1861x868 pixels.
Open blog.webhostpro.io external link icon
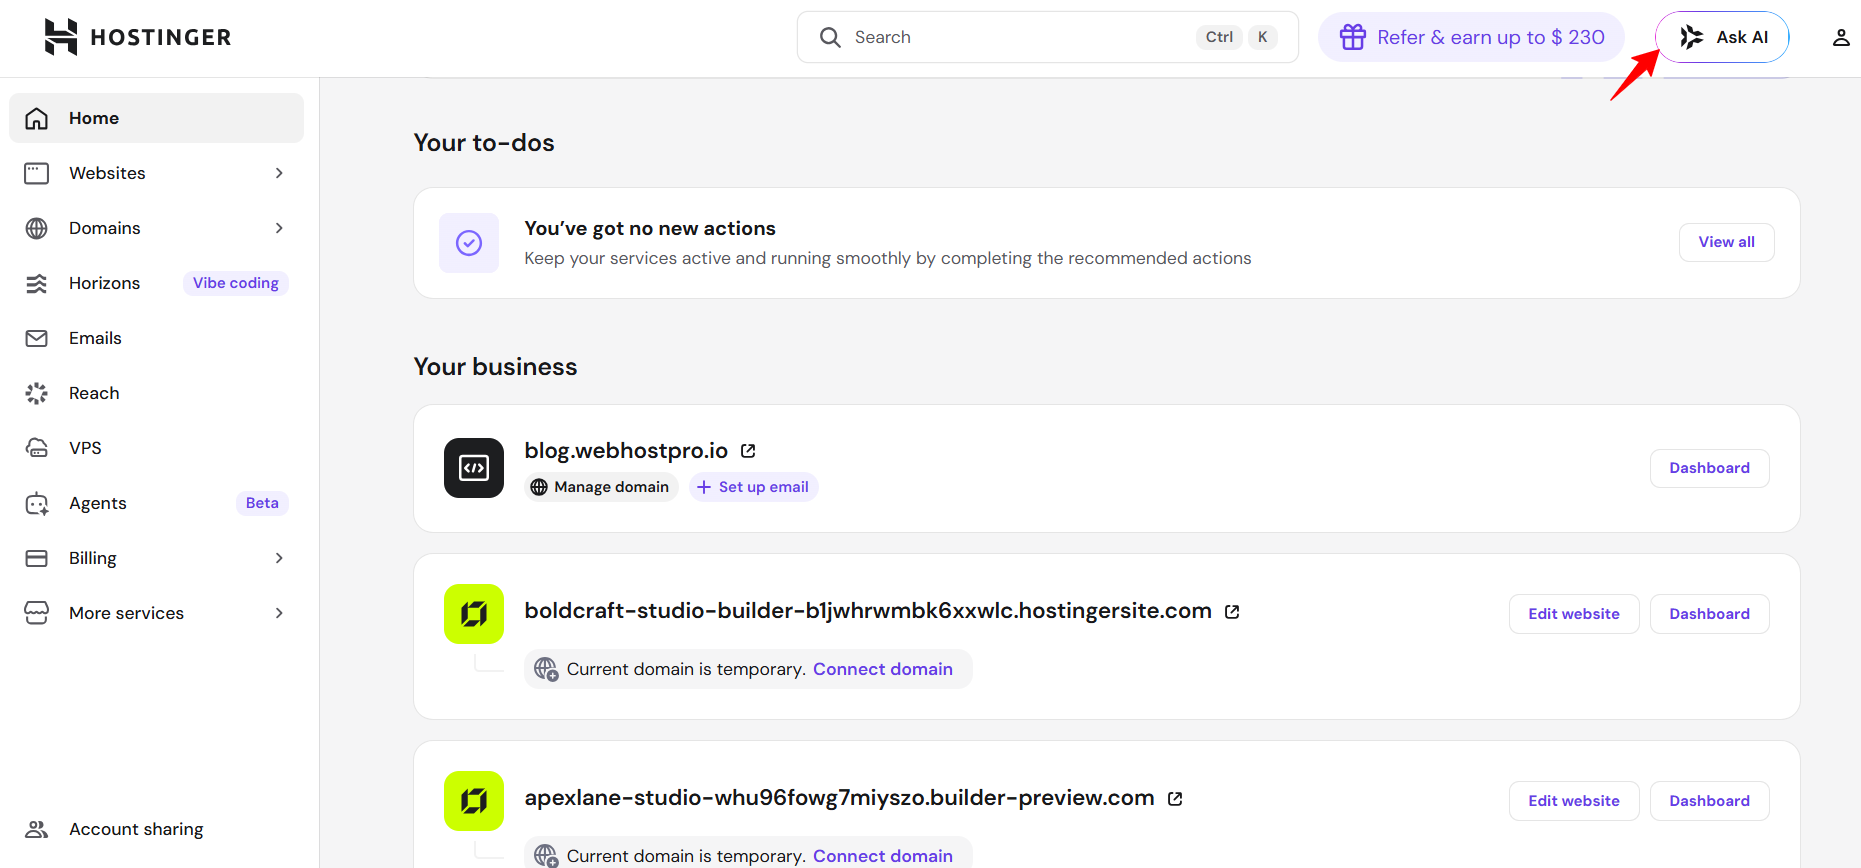point(748,451)
